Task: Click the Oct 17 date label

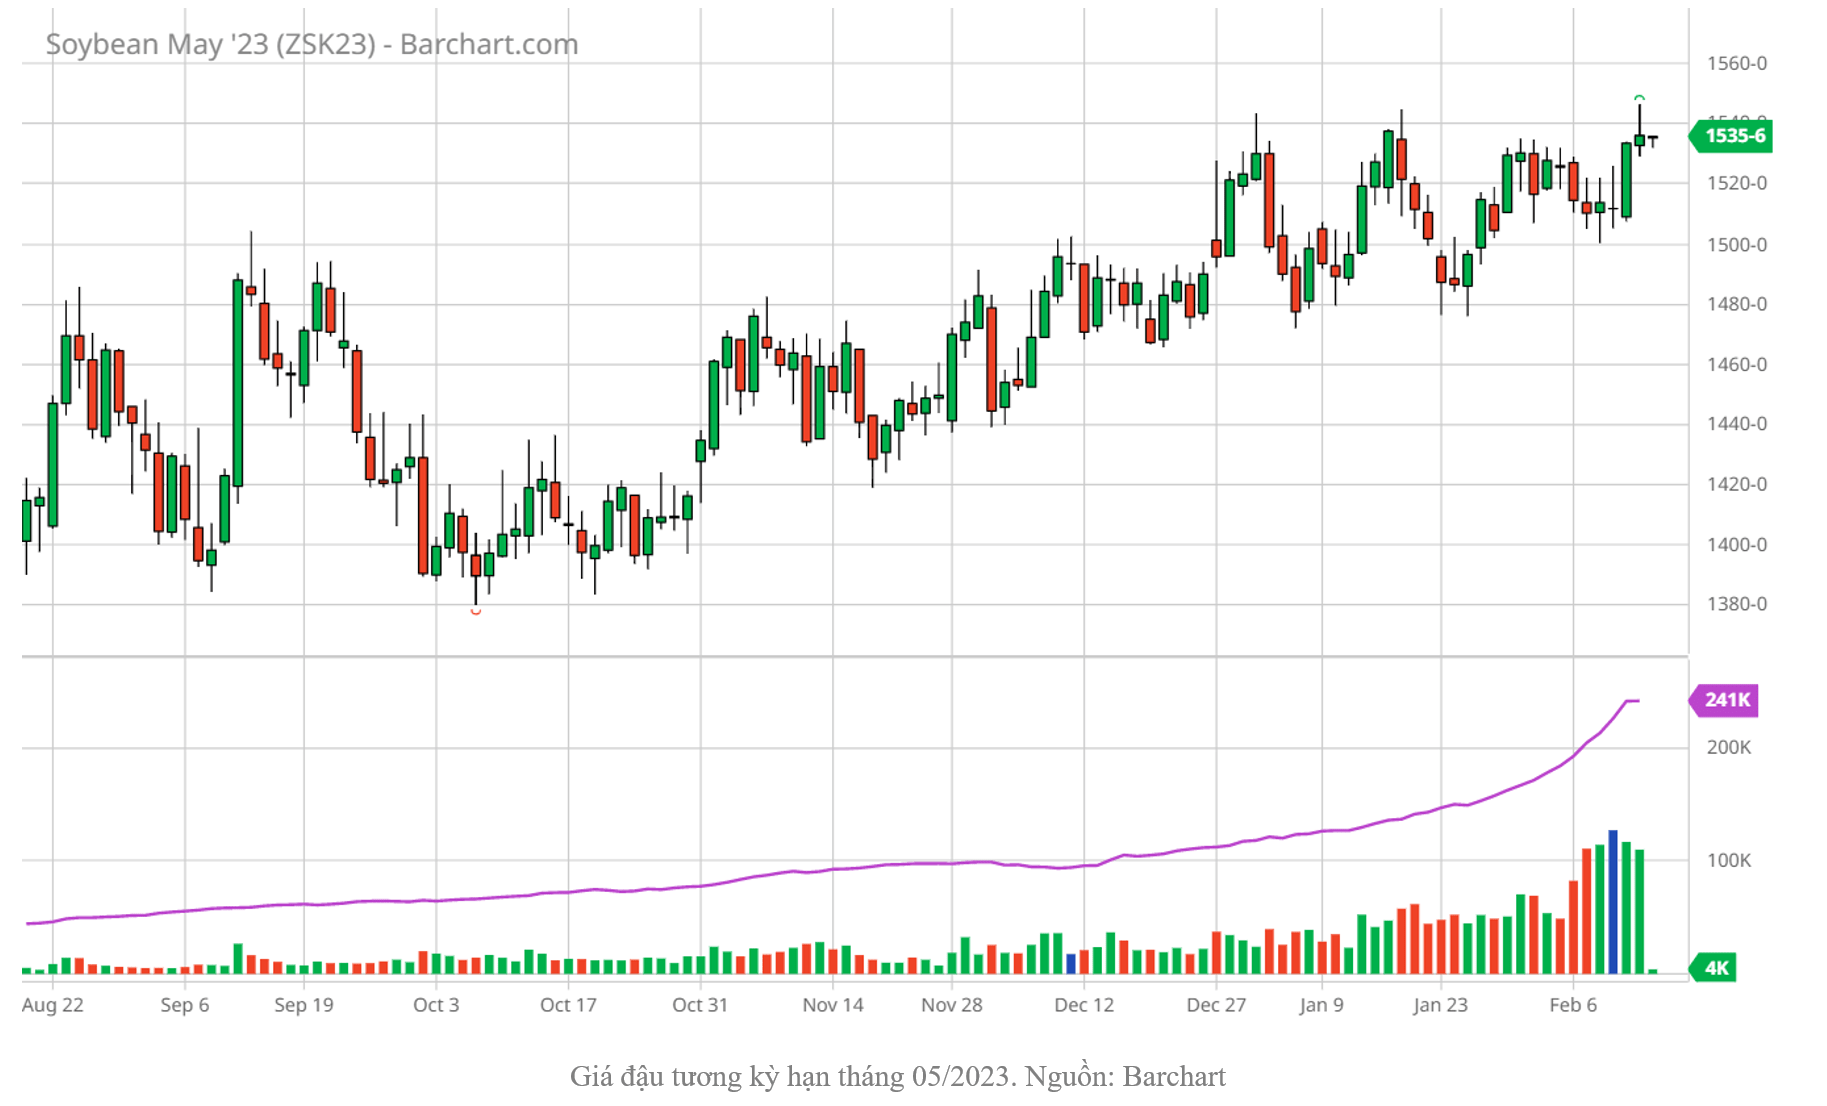Action: point(568,1005)
